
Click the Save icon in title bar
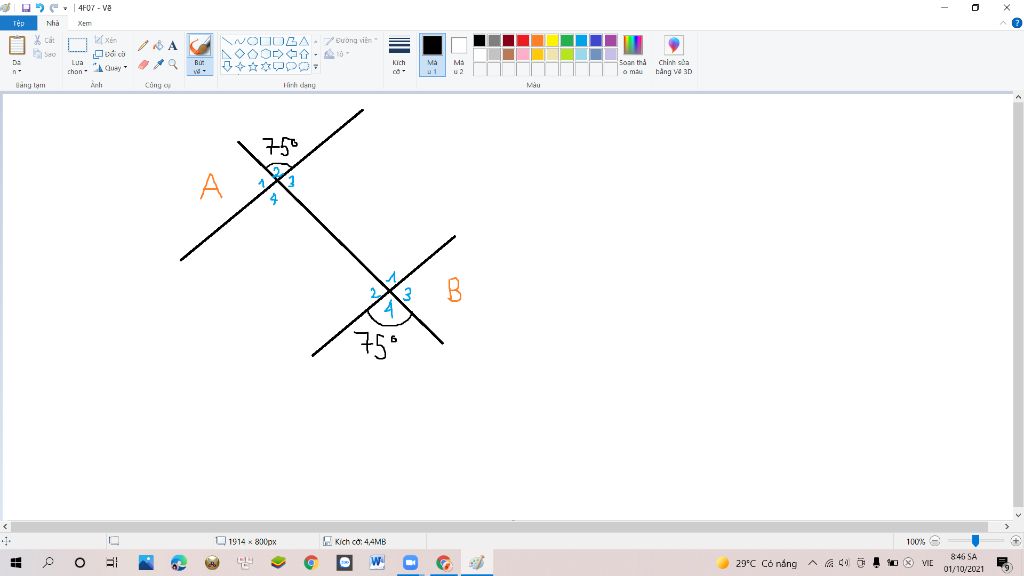coord(26,7)
